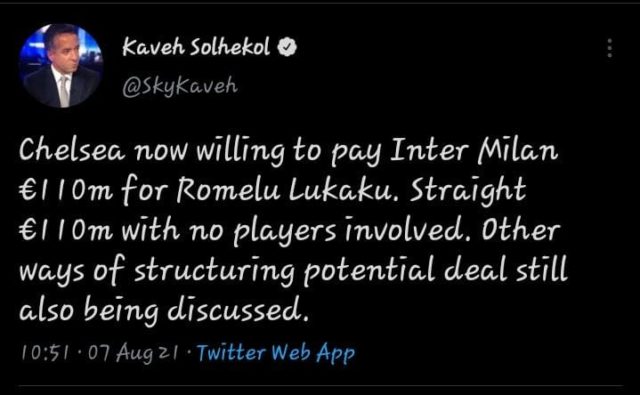The height and width of the screenshot is (395, 640).
Task: Click the Twitter Web App source link
Action: [x=276, y=353]
